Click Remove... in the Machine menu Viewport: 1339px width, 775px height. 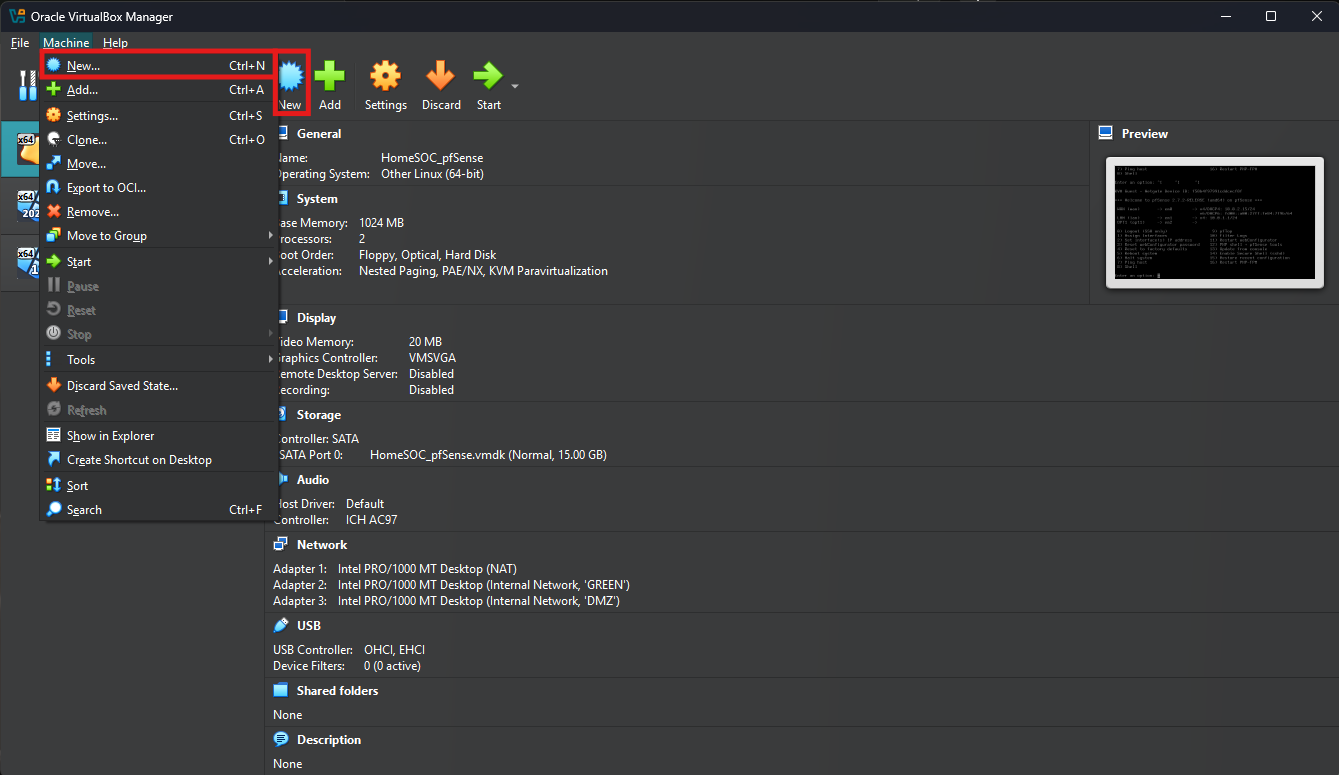click(92, 212)
